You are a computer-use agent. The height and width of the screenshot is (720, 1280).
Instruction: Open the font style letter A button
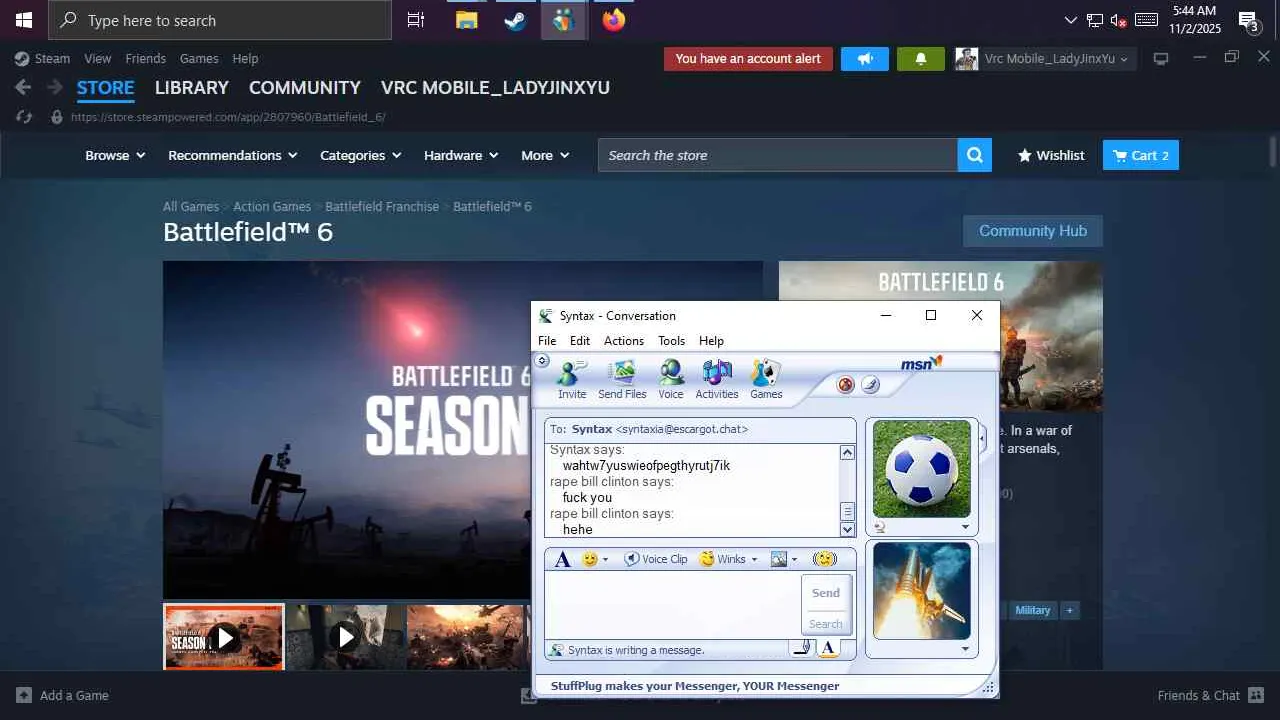(x=563, y=559)
